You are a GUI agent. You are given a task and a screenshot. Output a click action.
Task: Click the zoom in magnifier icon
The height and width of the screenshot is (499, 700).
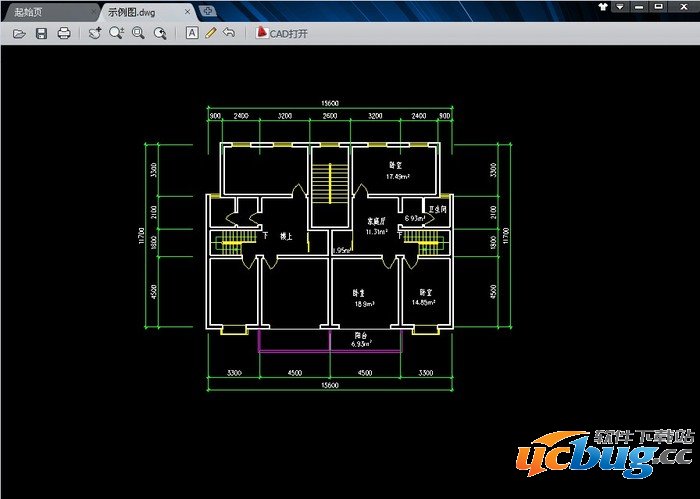tap(116, 33)
